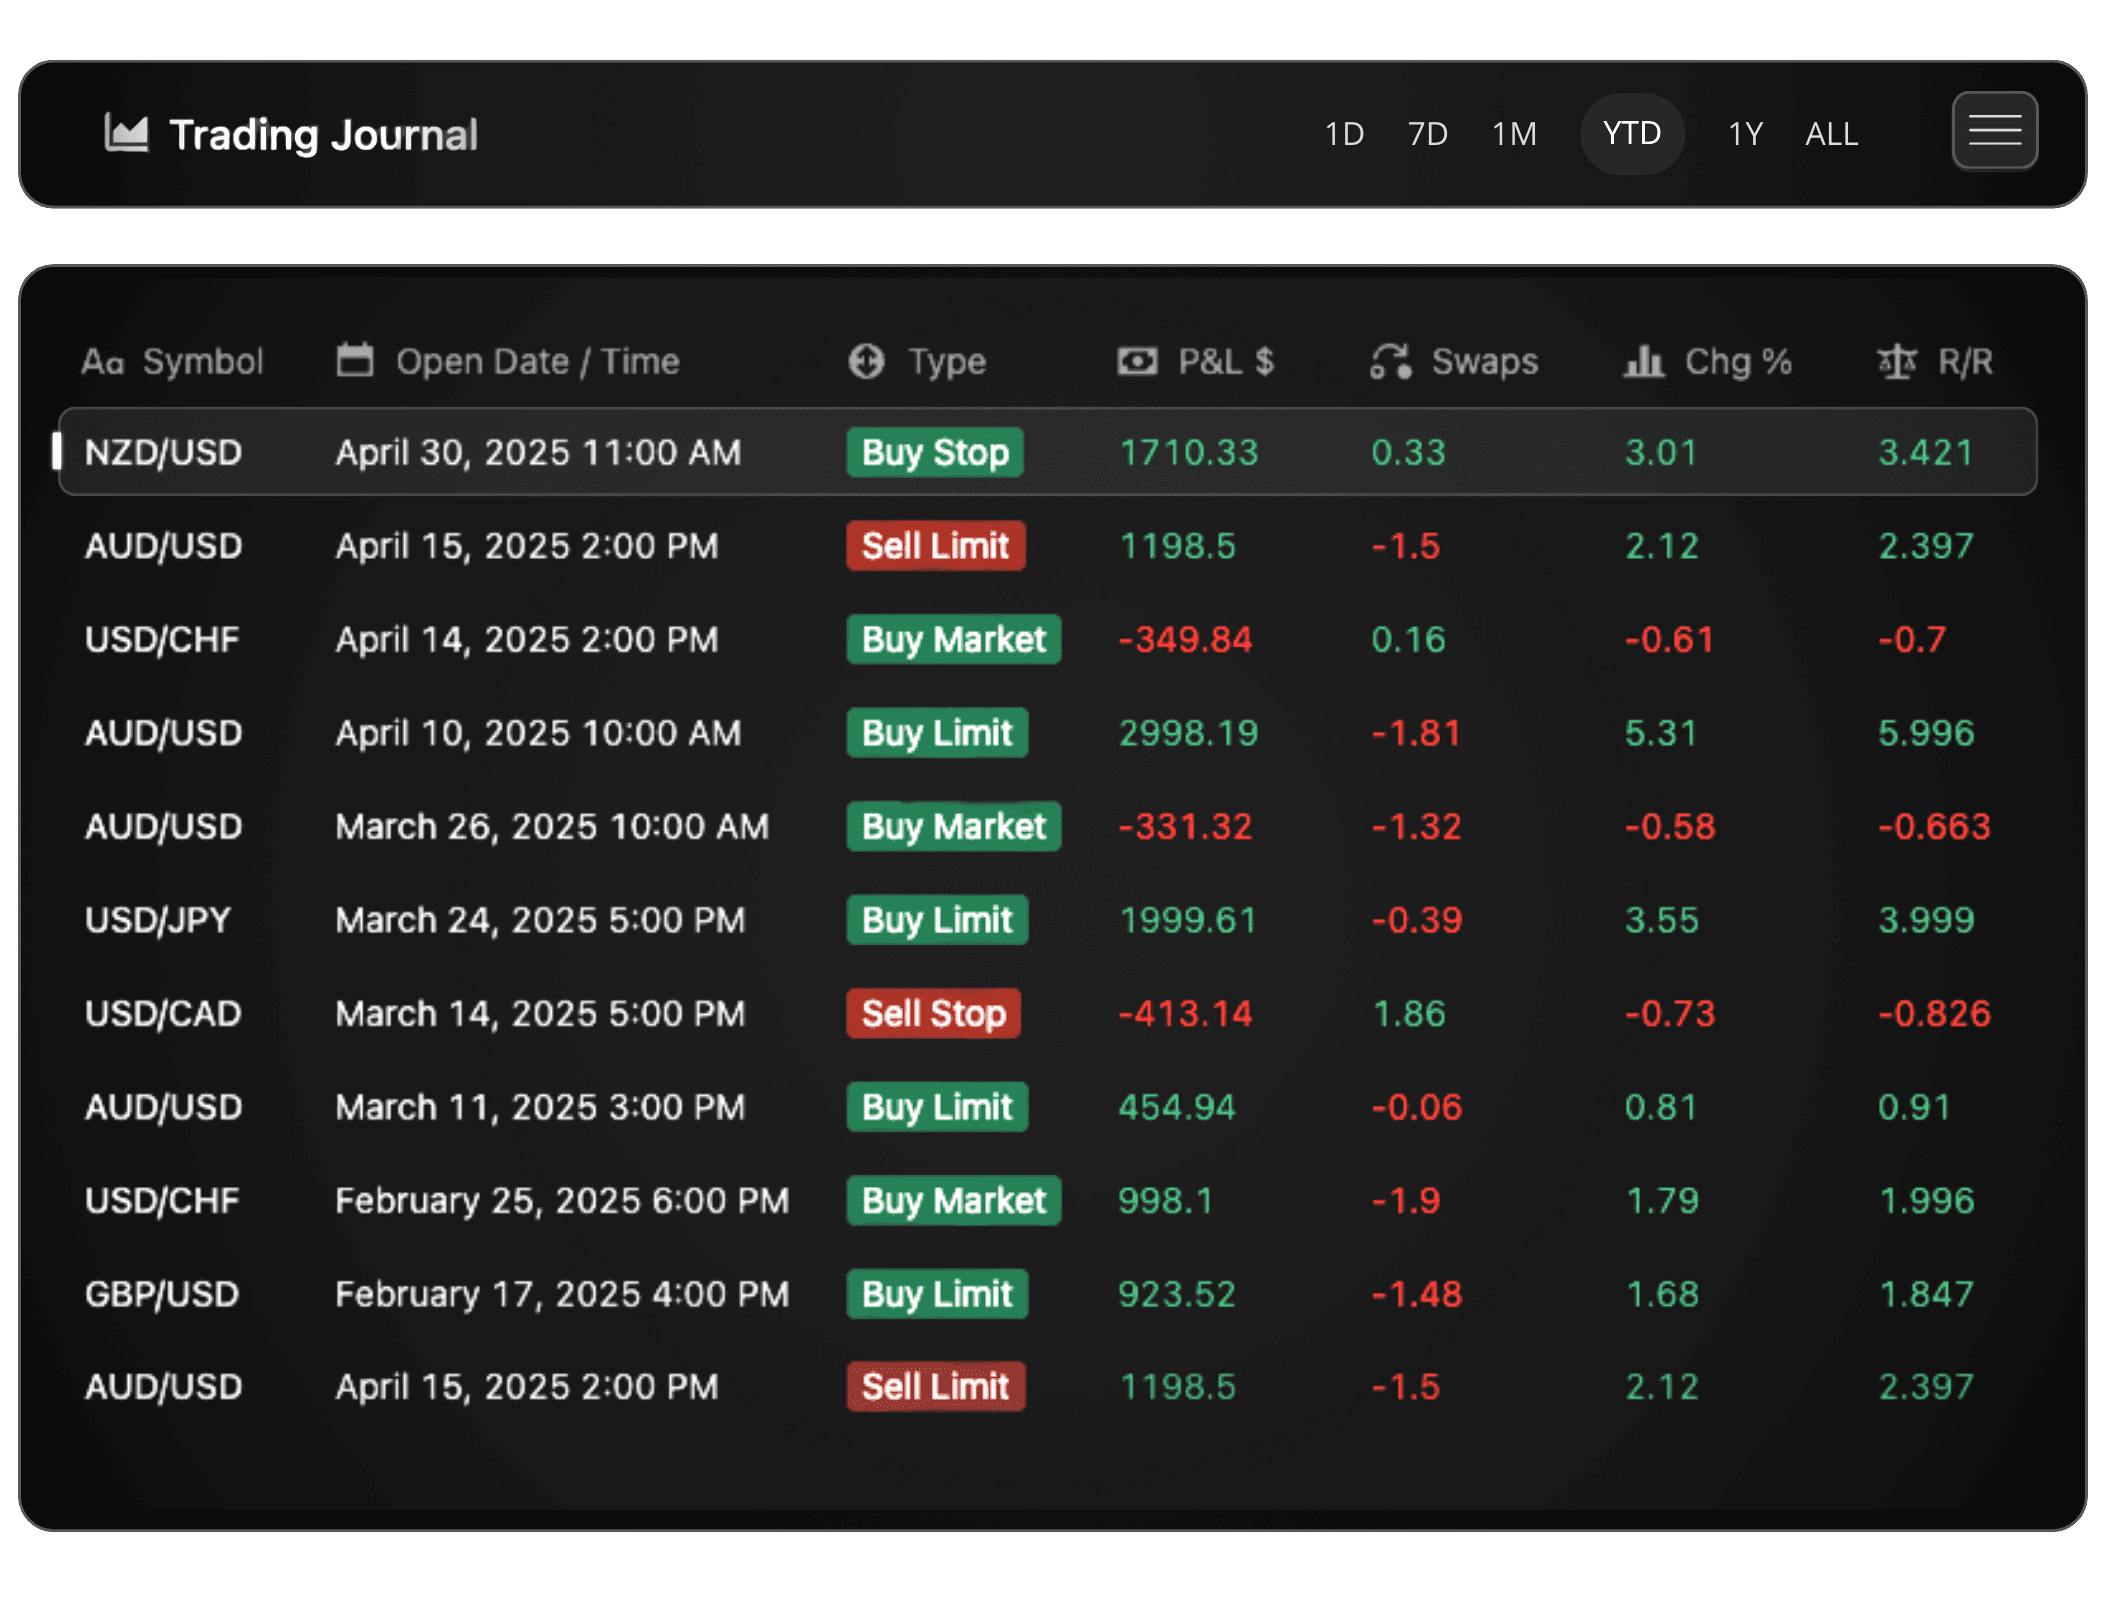Click the cash icon beside P&L $
This screenshot has height=1617, width=2106.
(x=1137, y=361)
